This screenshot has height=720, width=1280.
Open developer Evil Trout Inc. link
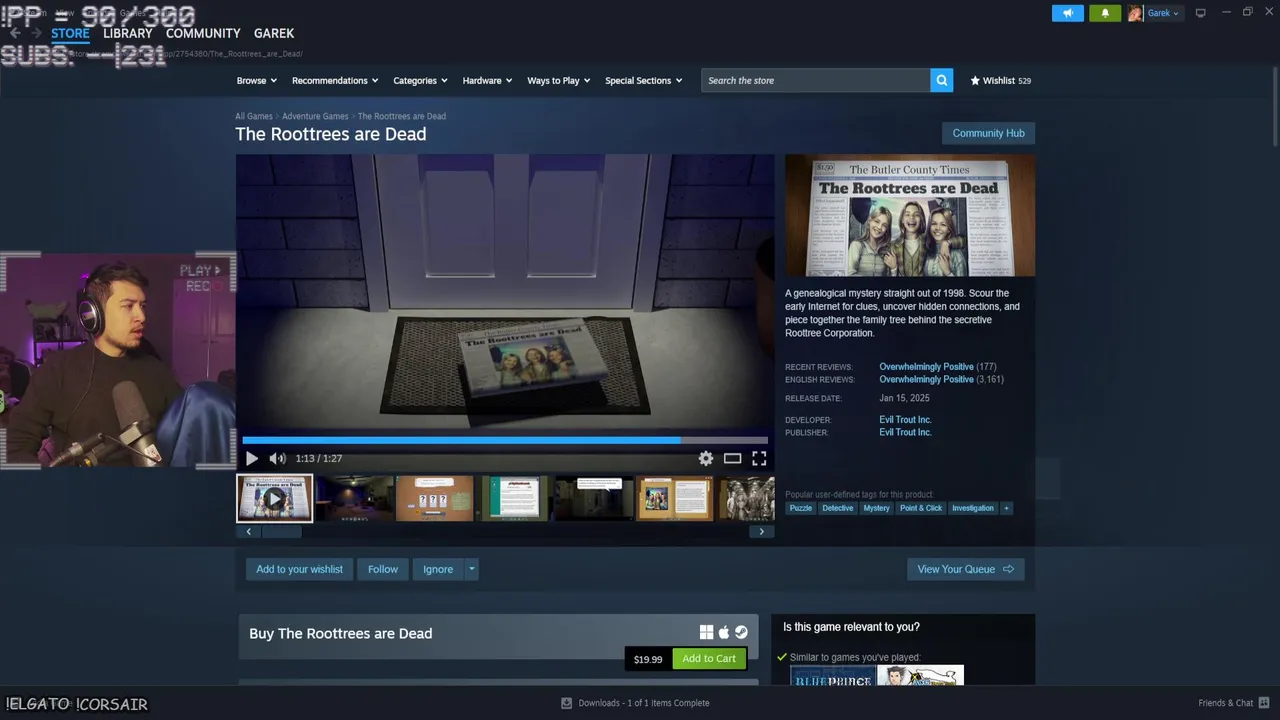(x=905, y=420)
